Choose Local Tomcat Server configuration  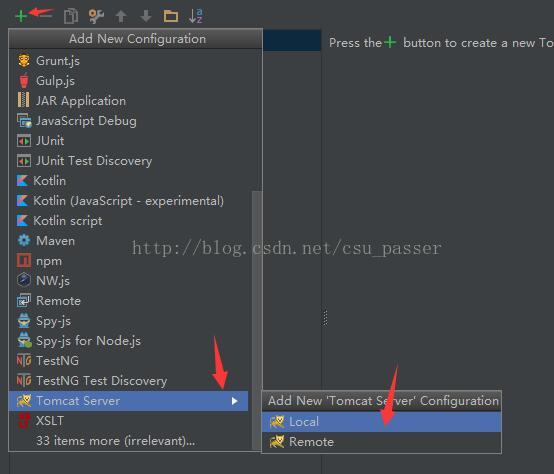[381, 422]
